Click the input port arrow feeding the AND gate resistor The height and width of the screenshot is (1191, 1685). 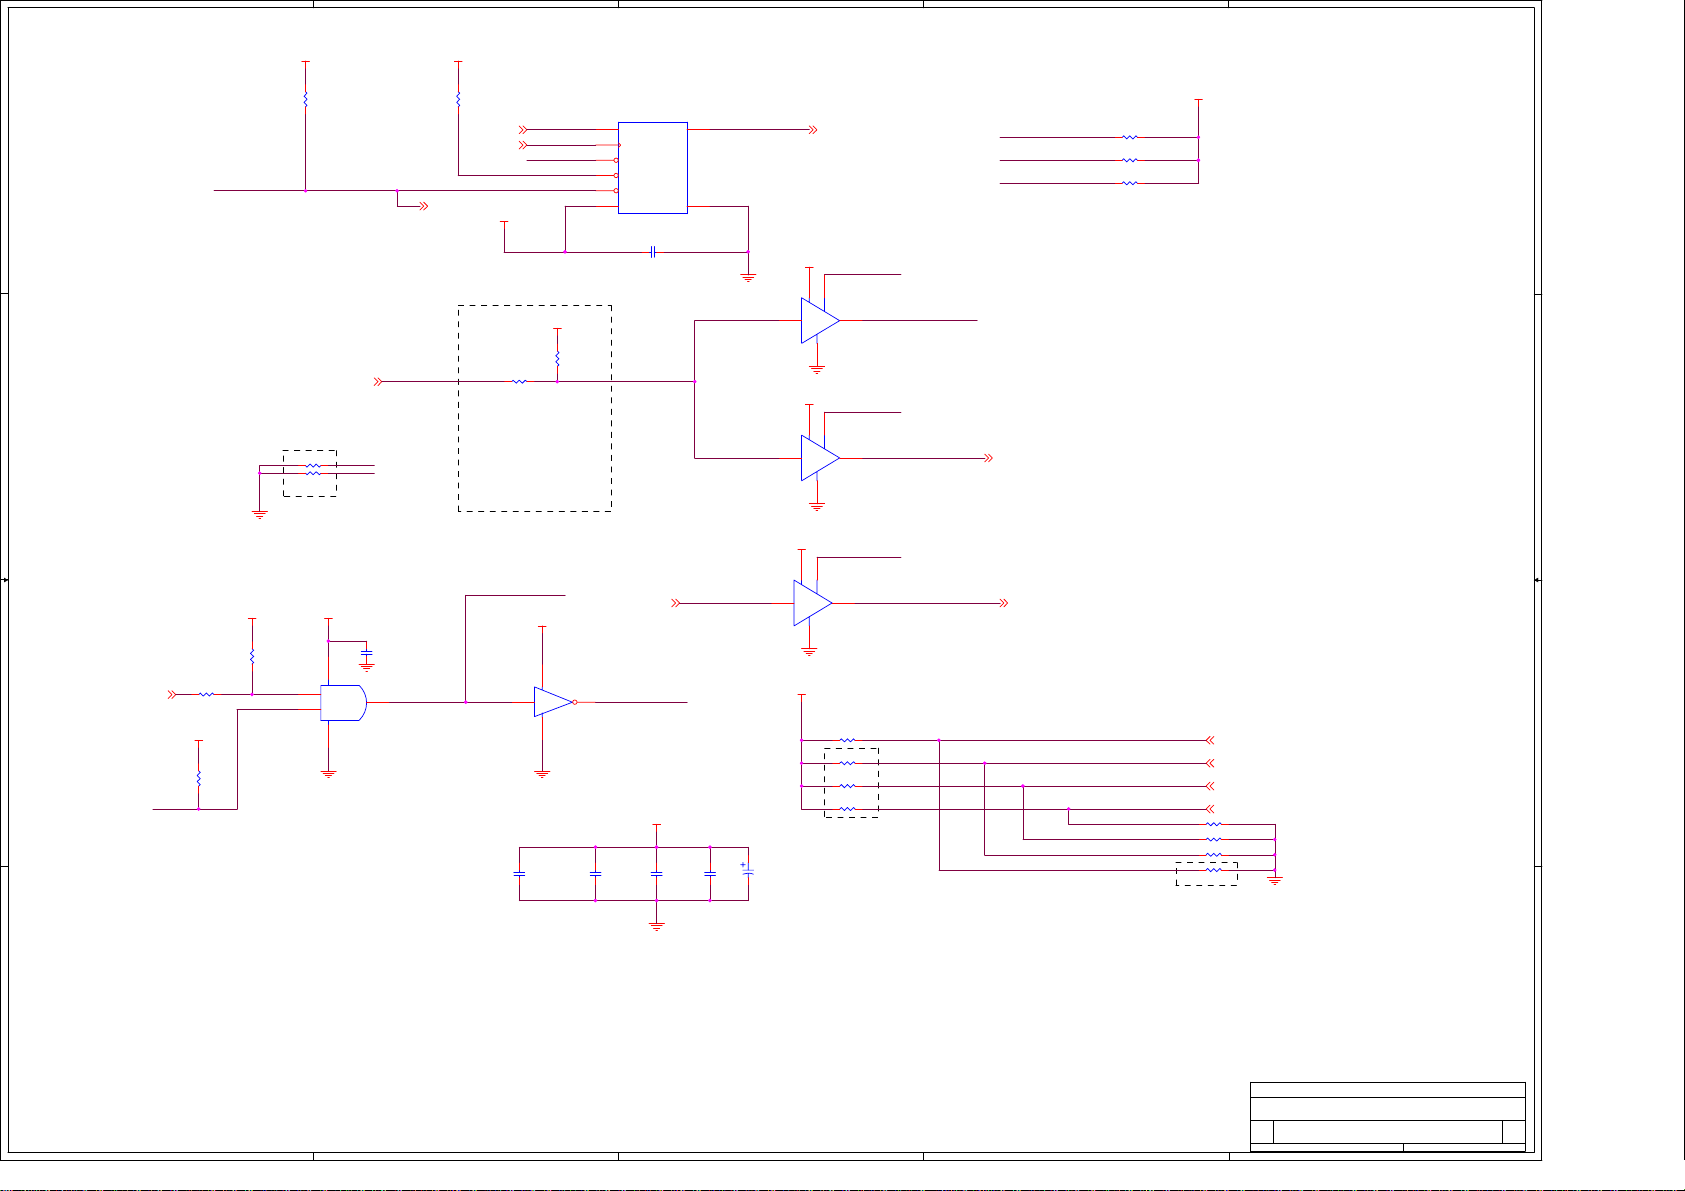point(172,694)
